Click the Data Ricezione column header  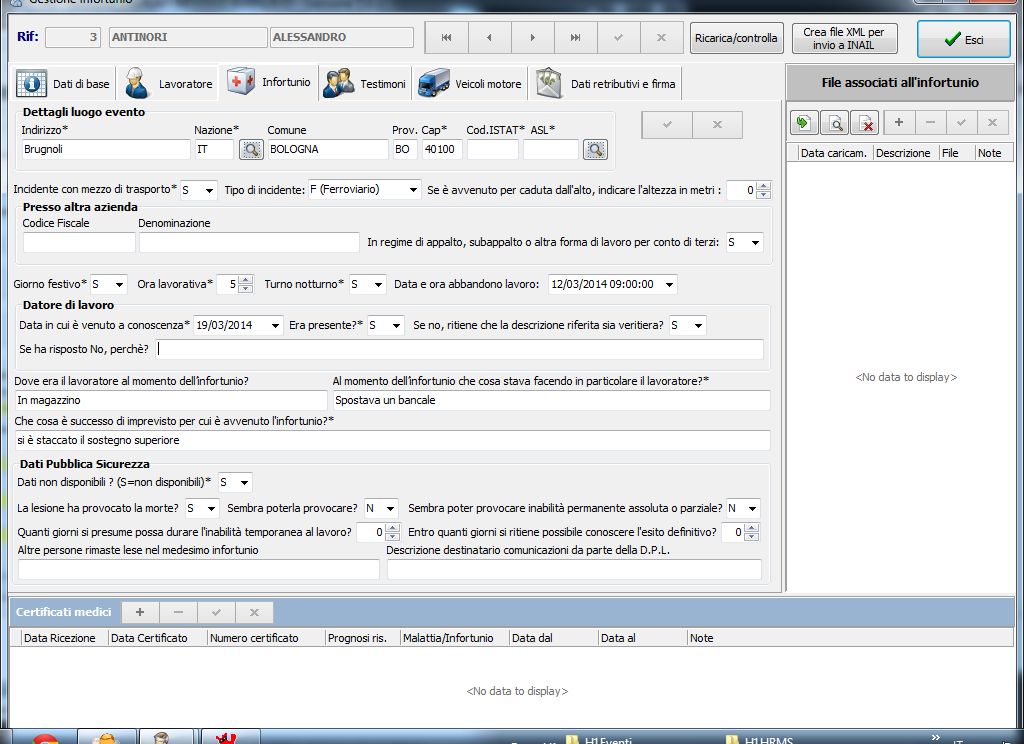pyautogui.click(x=59, y=638)
